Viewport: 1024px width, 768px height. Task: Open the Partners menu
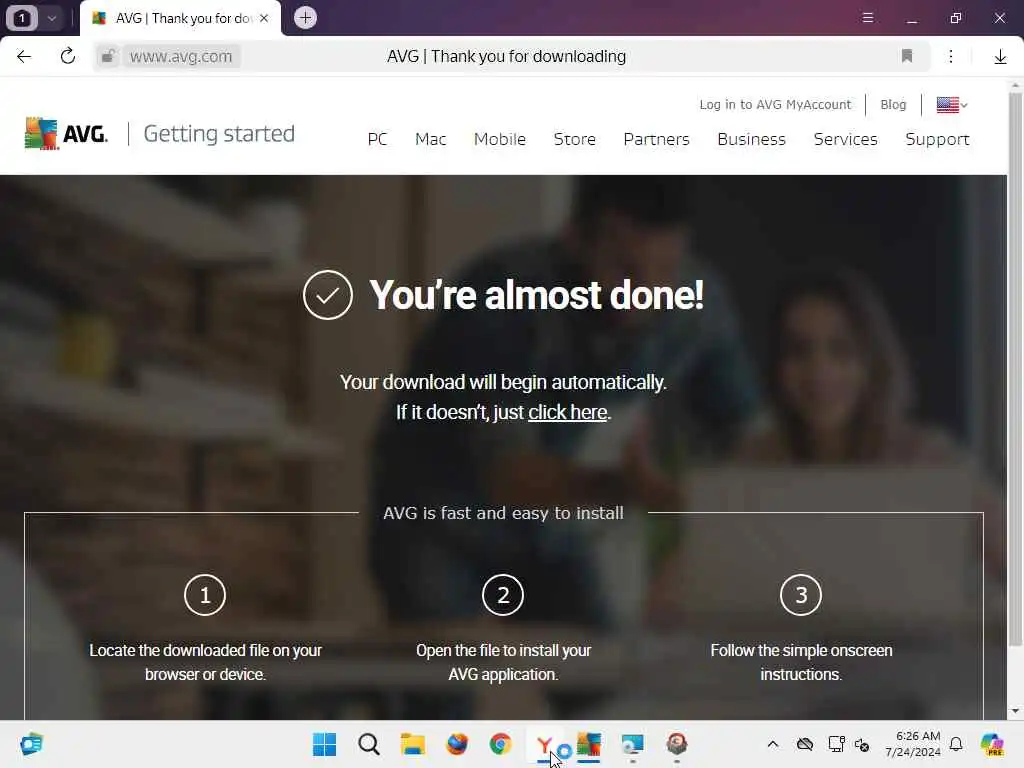pyautogui.click(x=656, y=139)
